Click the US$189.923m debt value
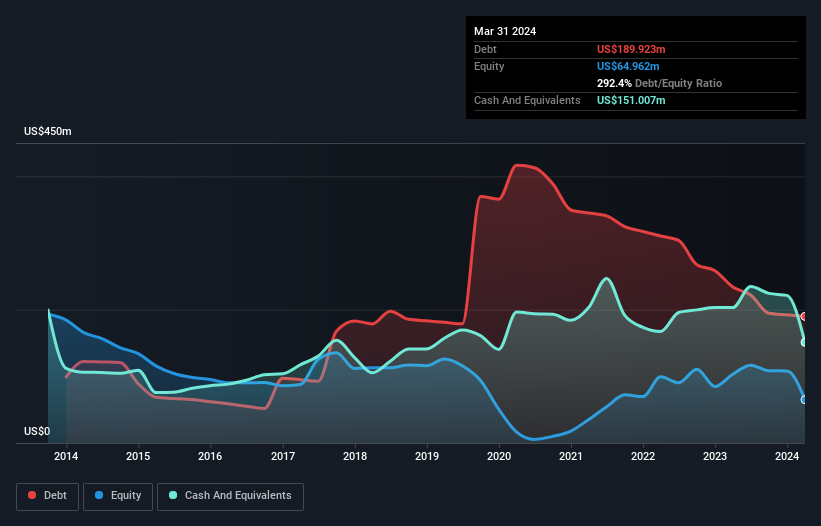 click(x=631, y=49)
